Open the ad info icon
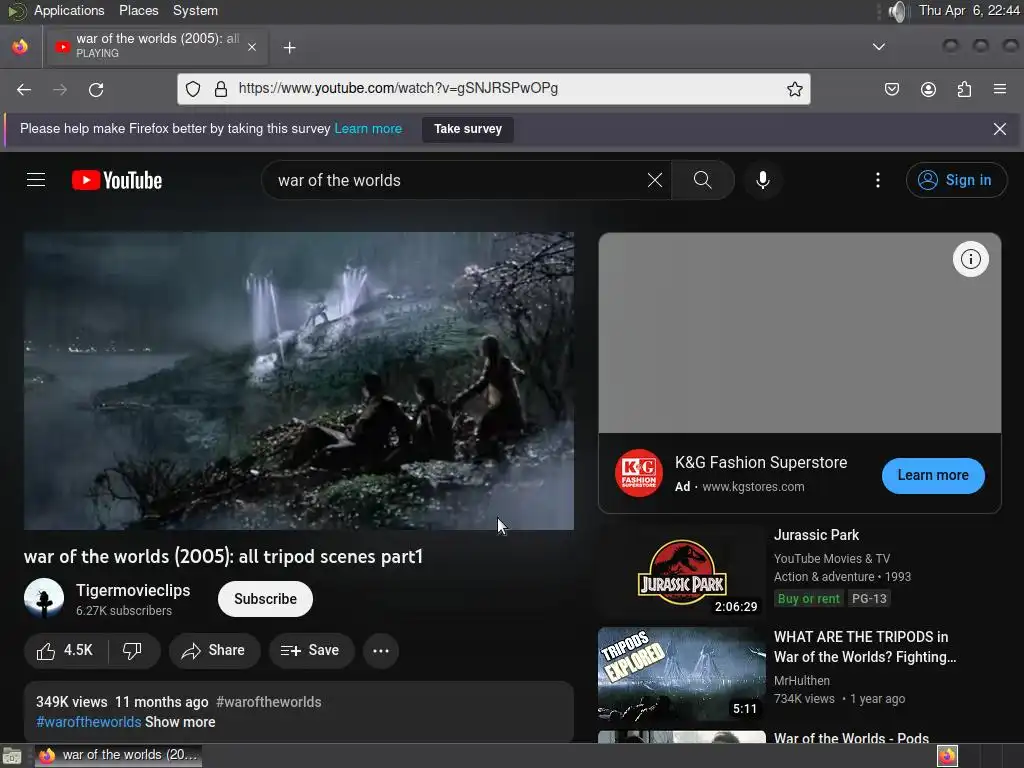1024x768 pixels. (x=970, y=259)
